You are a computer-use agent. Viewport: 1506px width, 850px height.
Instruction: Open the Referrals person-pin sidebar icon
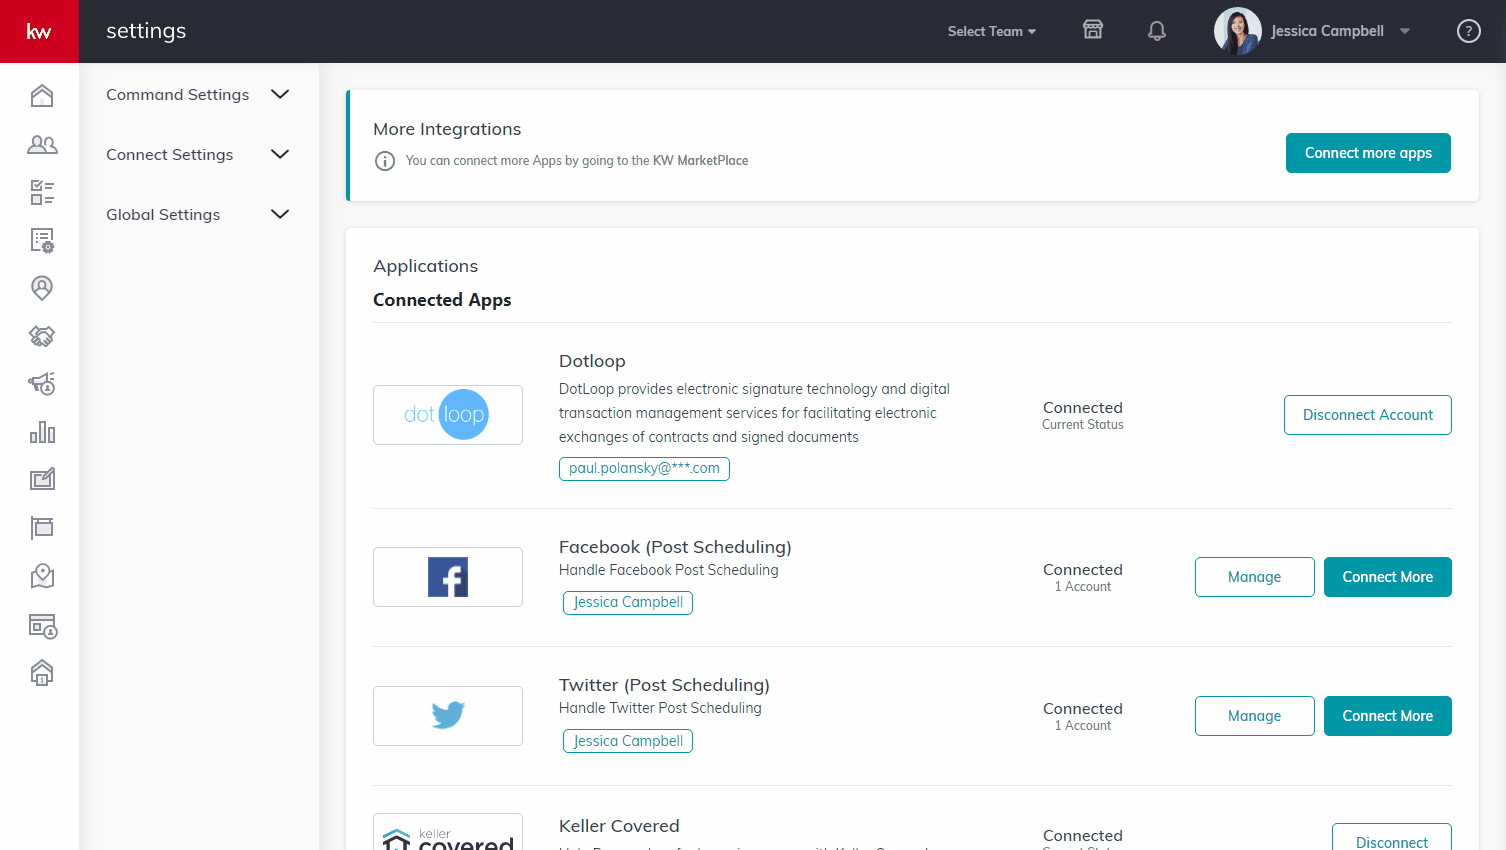(x=42, y=288)
